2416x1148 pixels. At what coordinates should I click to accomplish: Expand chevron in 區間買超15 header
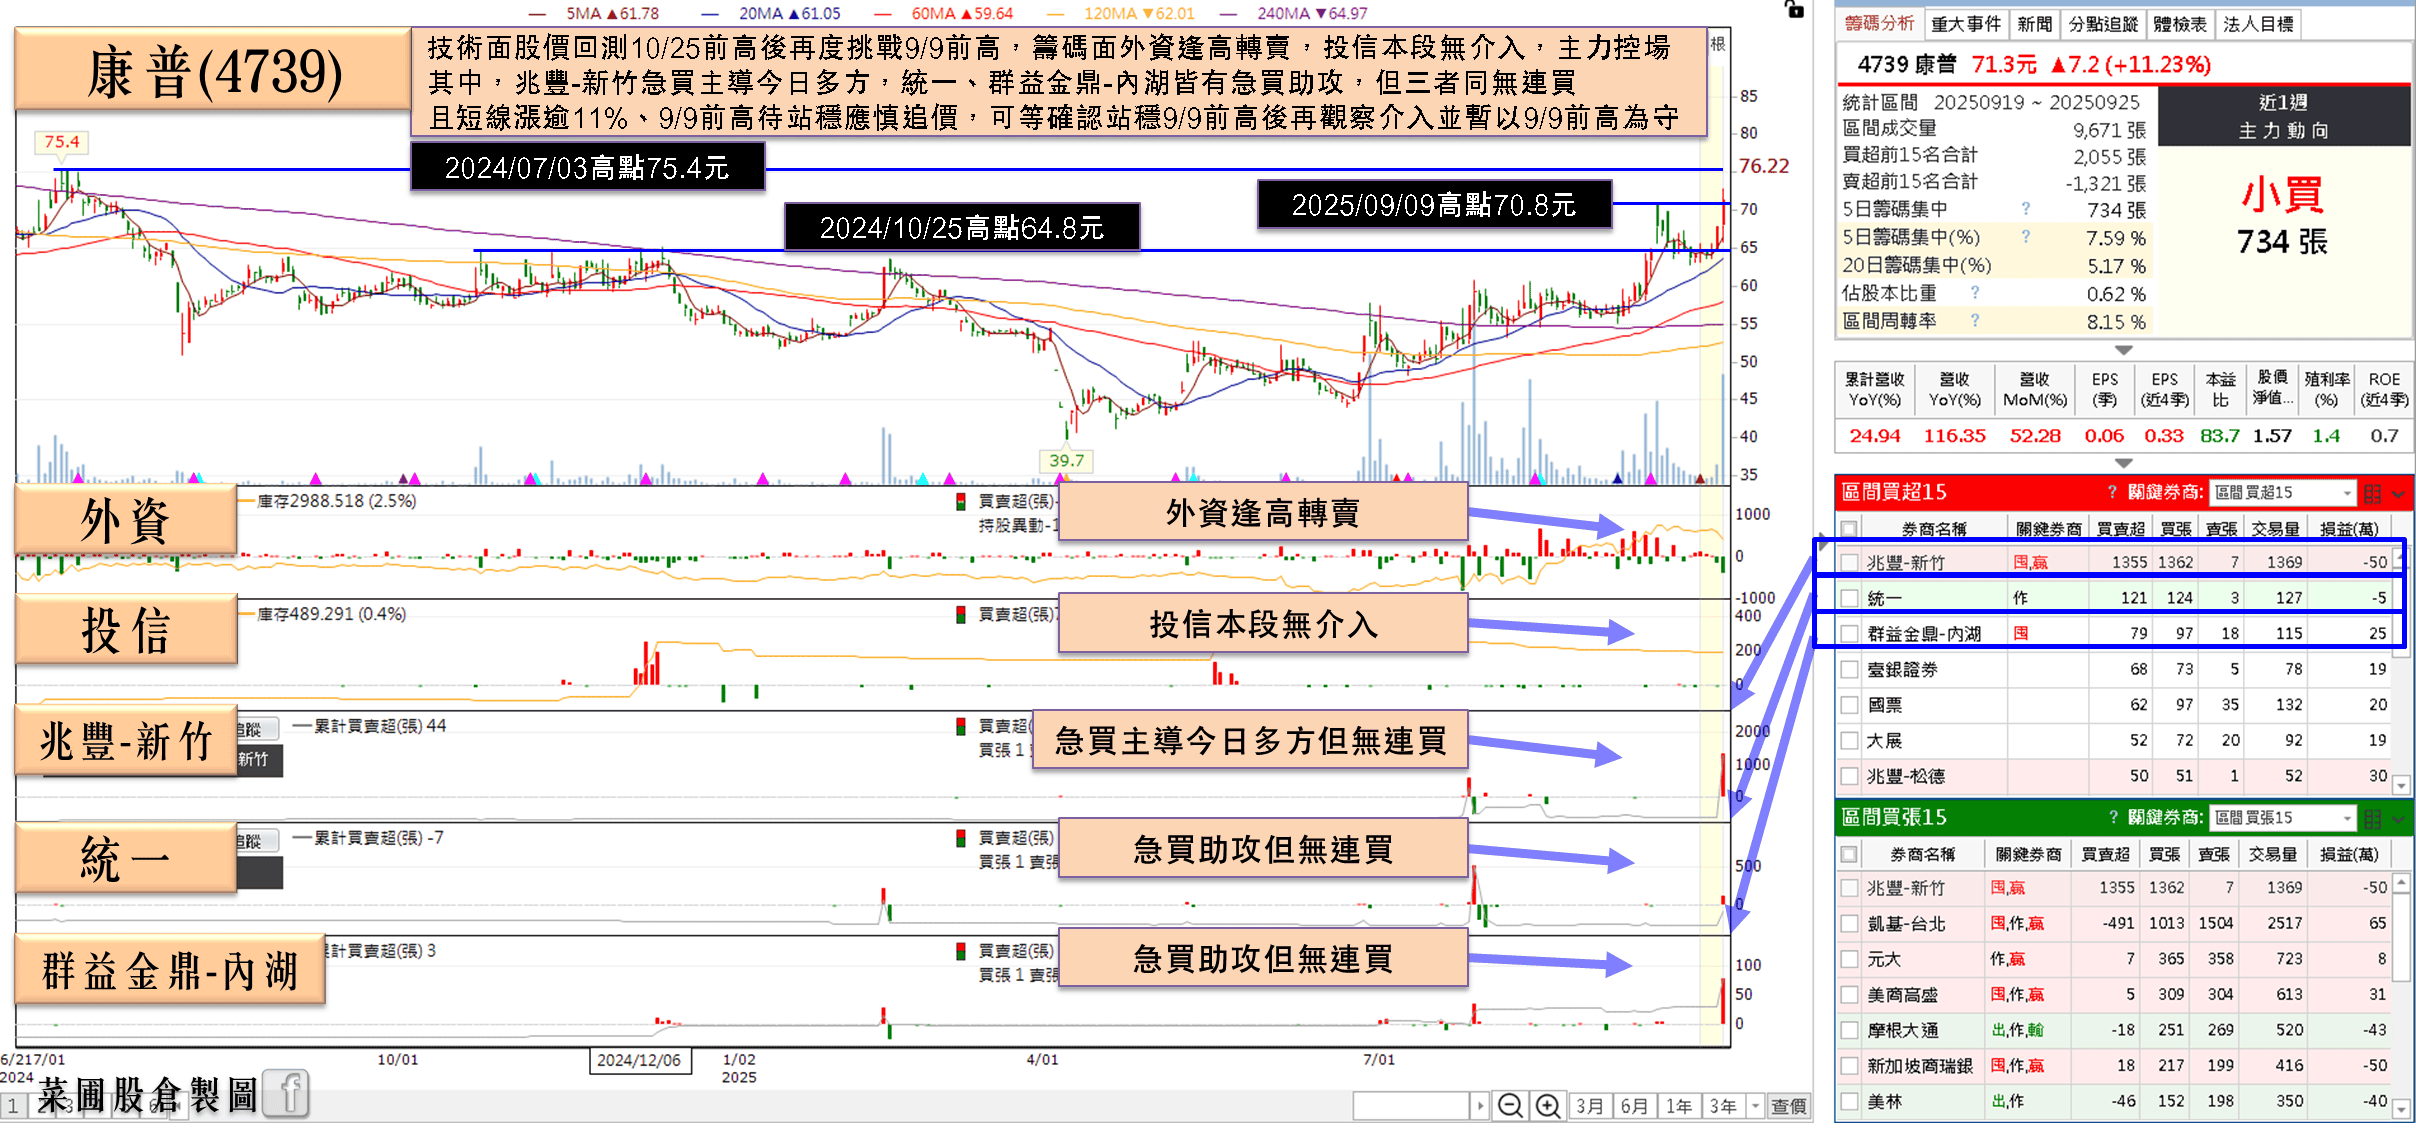pos(2398,494)
